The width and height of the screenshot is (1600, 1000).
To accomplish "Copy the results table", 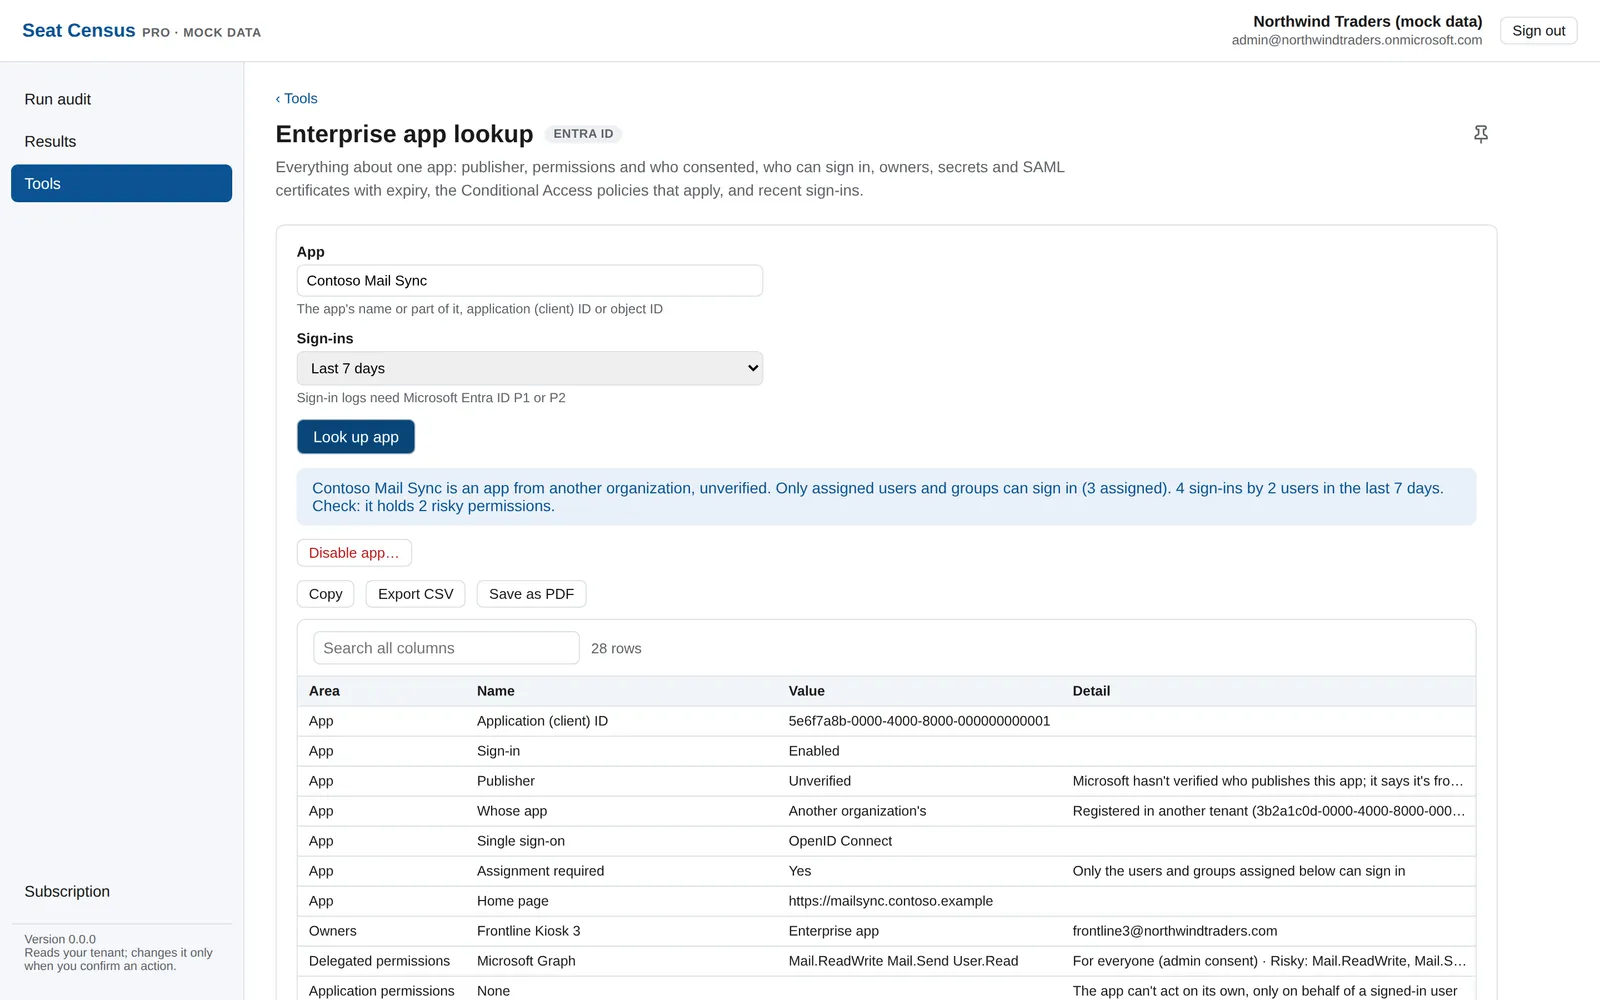I will (x=325, y=594).
